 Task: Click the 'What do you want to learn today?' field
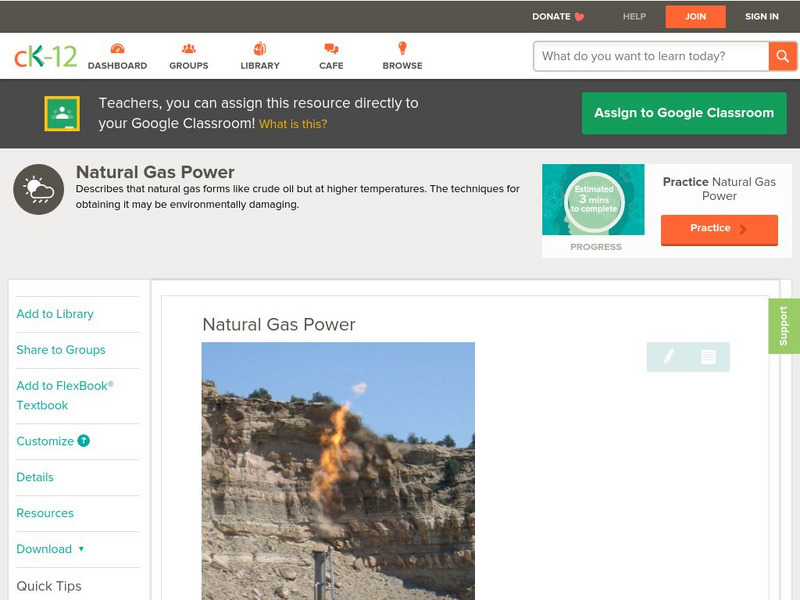tap(651, 56)
